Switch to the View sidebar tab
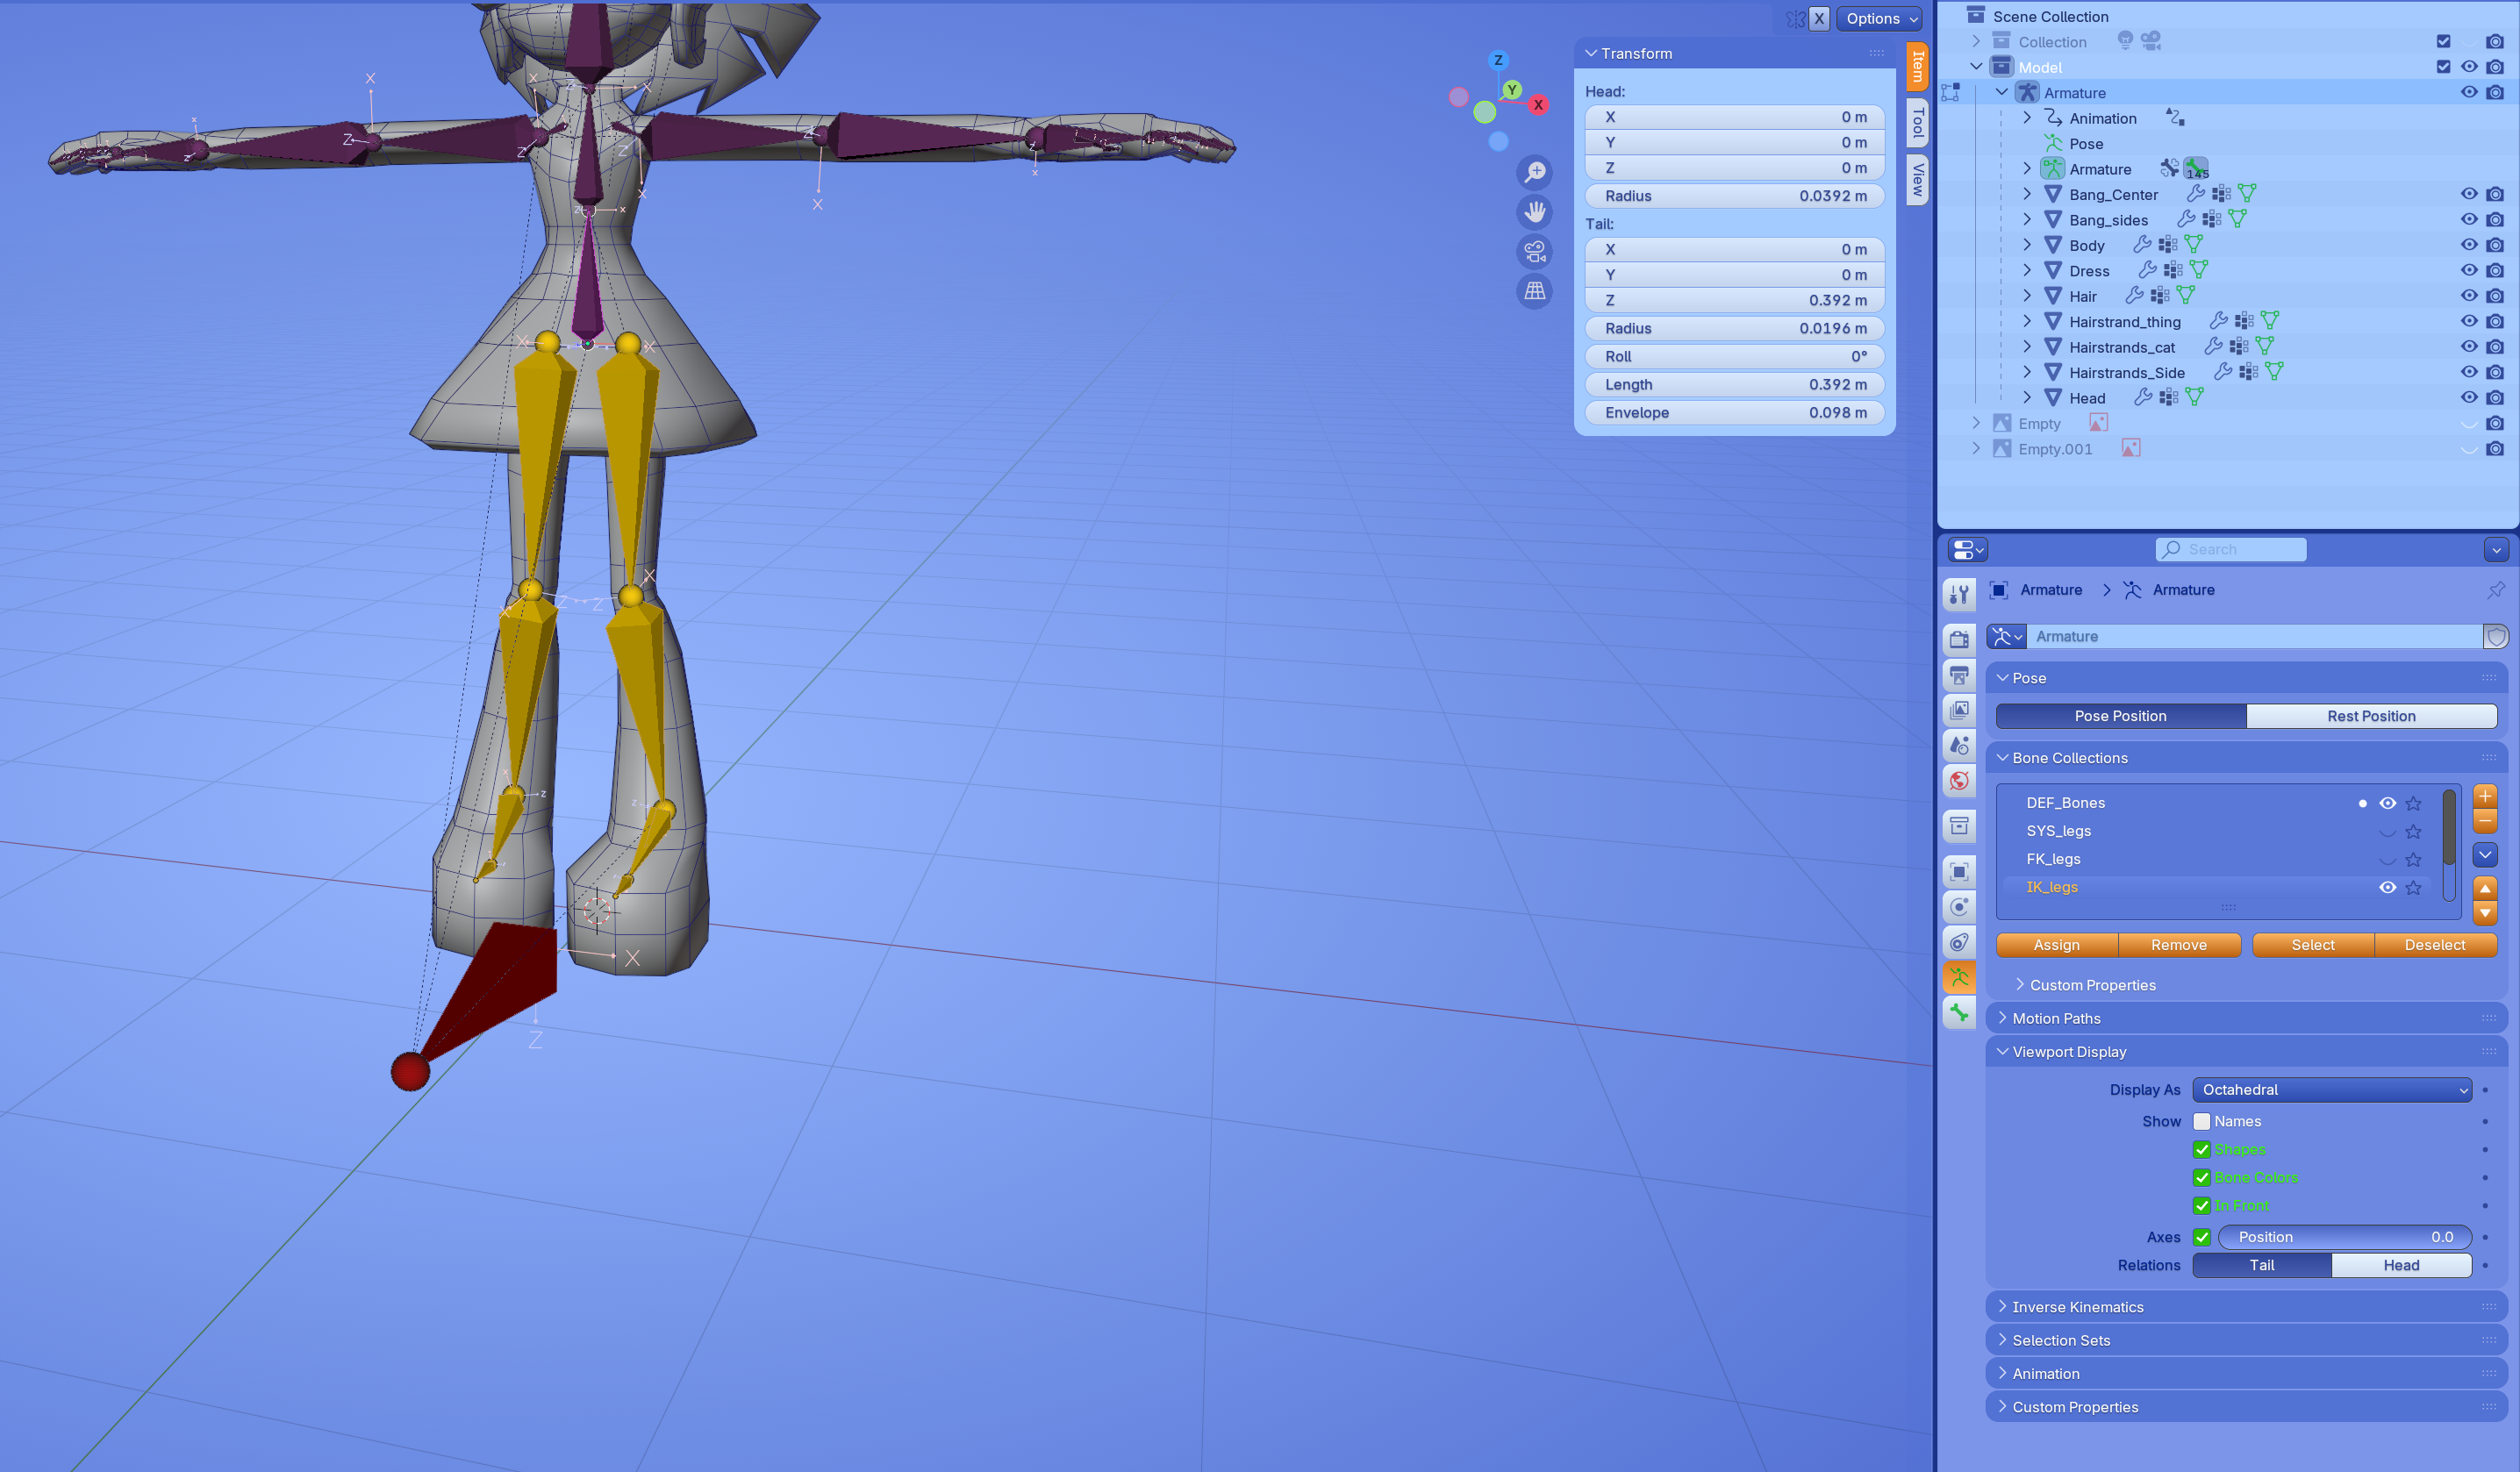Viewport: 2520px width, 1472px height. tap(1917, 180)
